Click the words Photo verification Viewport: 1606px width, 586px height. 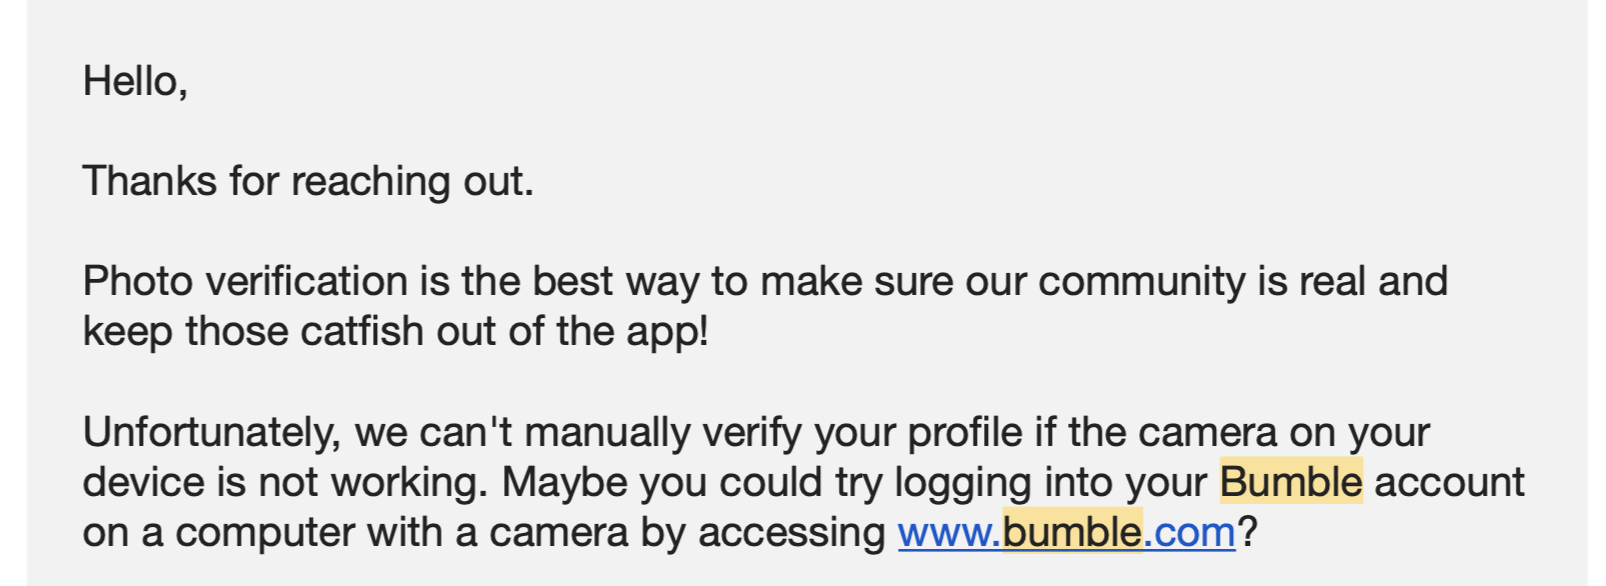pos(246,282)
